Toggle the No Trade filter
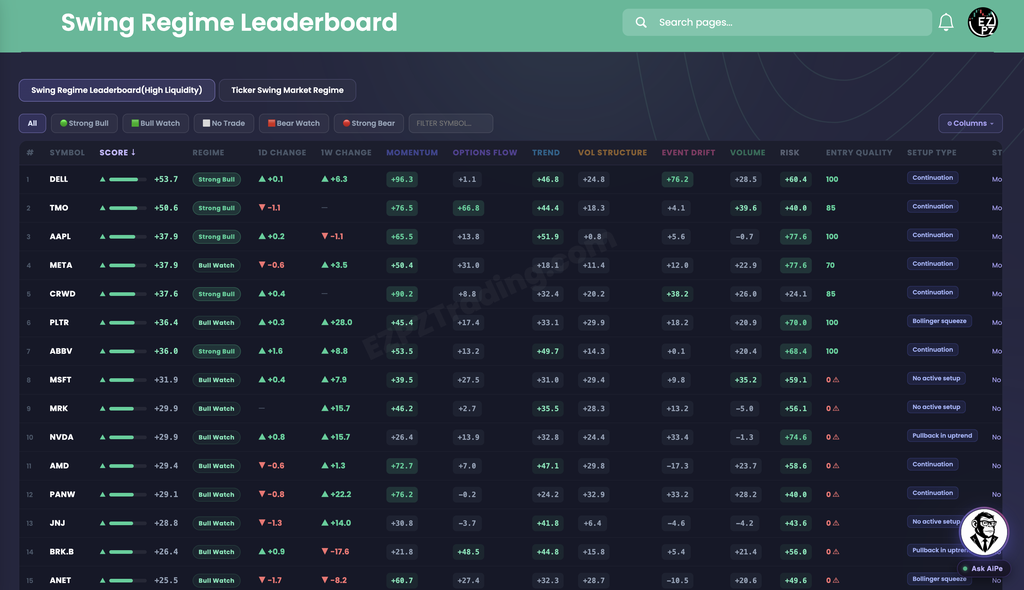This screenshot has height=590, width=1024. 224,123
